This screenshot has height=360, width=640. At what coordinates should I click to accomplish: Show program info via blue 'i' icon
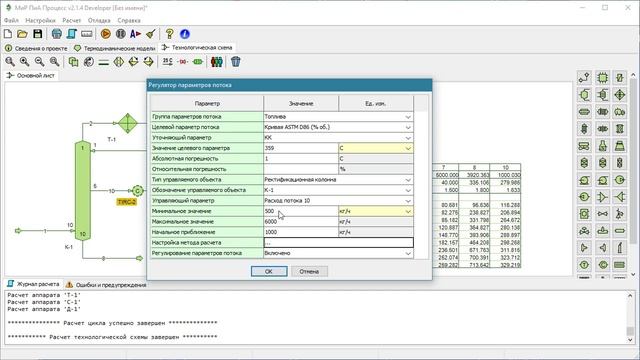184,34
